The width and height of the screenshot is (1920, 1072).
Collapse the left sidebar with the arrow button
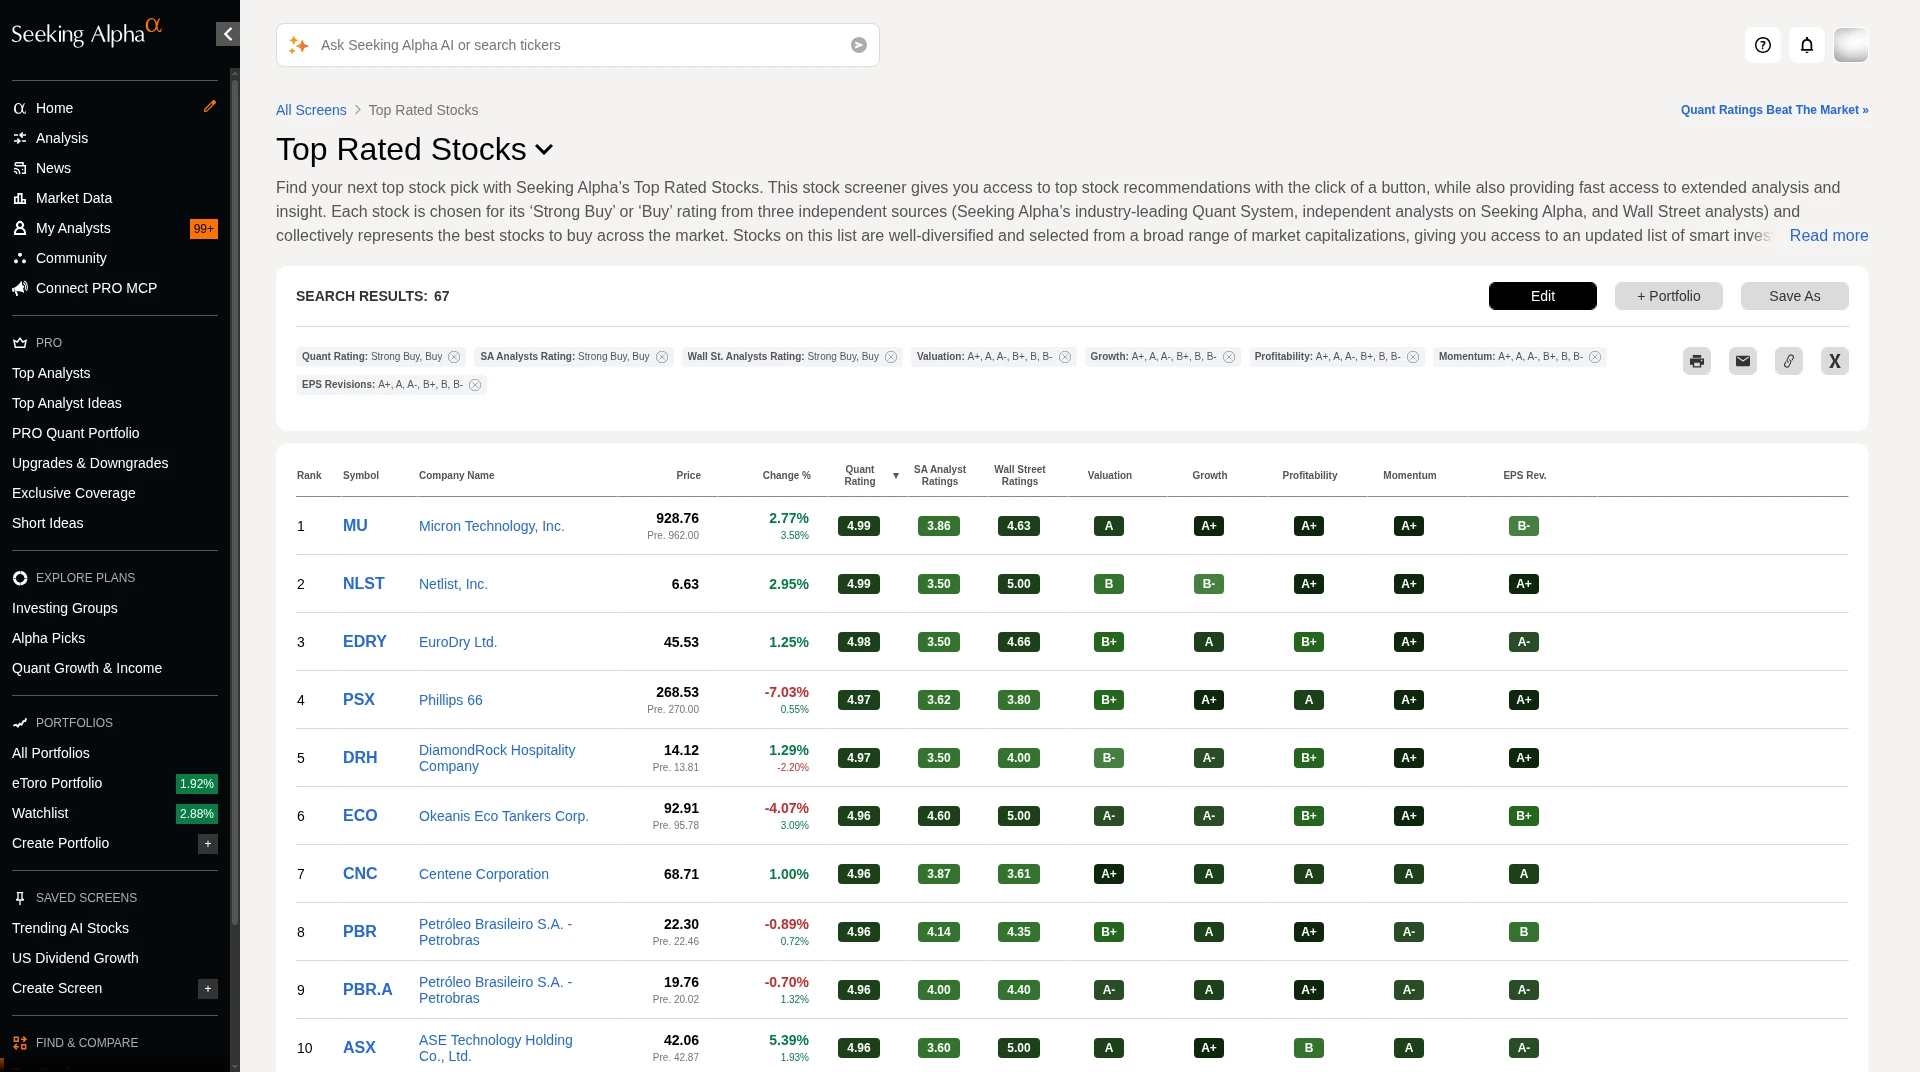228,34
